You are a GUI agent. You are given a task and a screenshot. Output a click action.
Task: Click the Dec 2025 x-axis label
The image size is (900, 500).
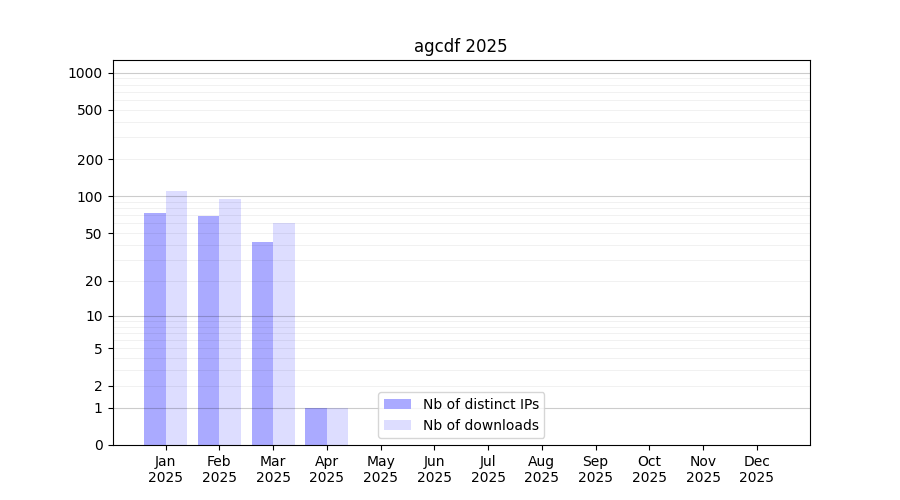(x=756, y=469)
